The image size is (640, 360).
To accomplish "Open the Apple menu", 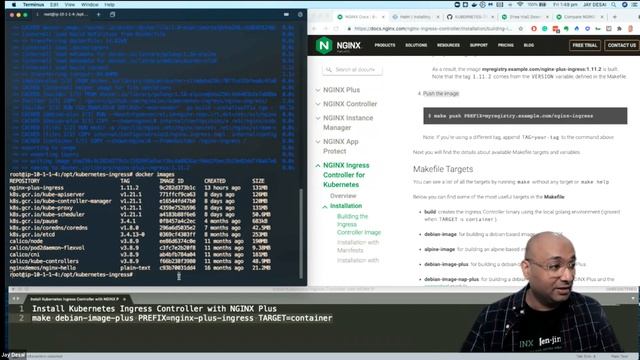I will point(14,4).
